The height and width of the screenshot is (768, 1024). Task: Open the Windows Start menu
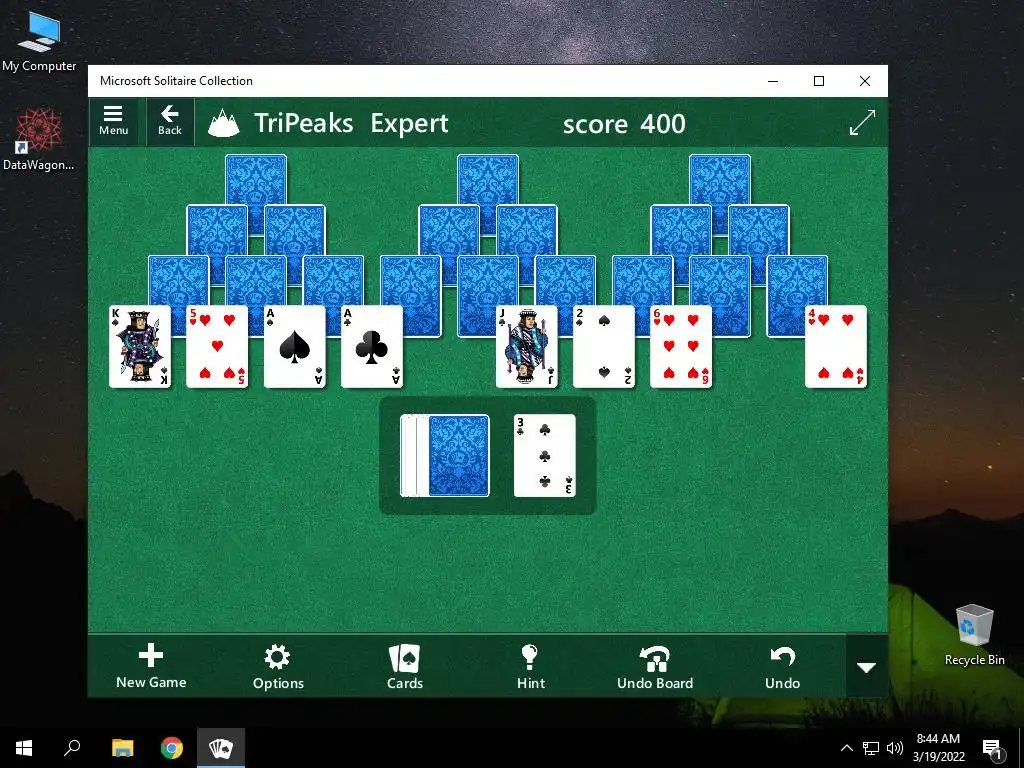click(x=24, y=748)
